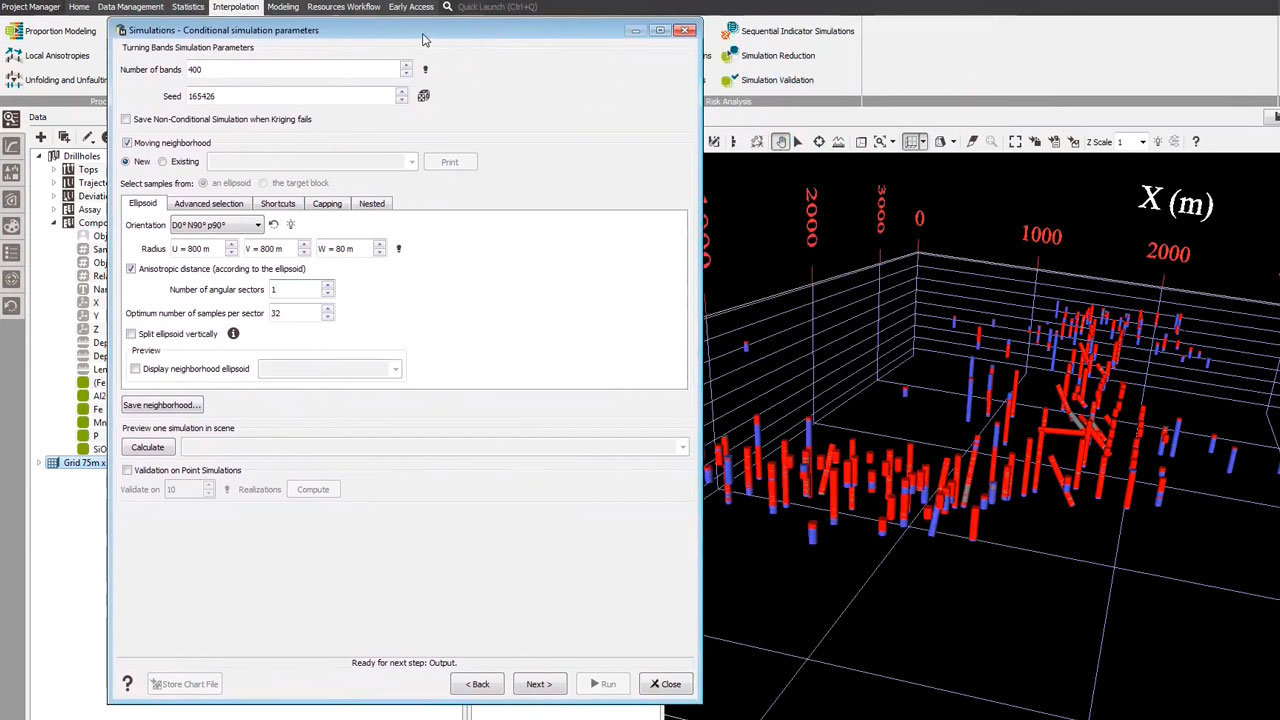Select the Existing neighborhood radio button
The image size is (1280, 720).
tap(163, 162)
